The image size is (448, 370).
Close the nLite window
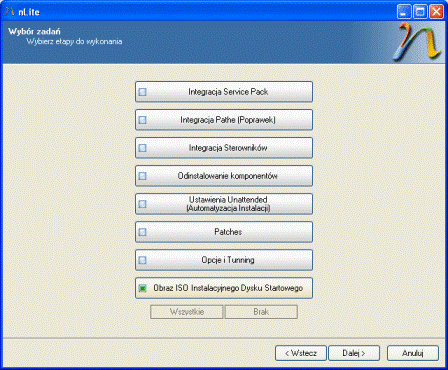[436, 12]
